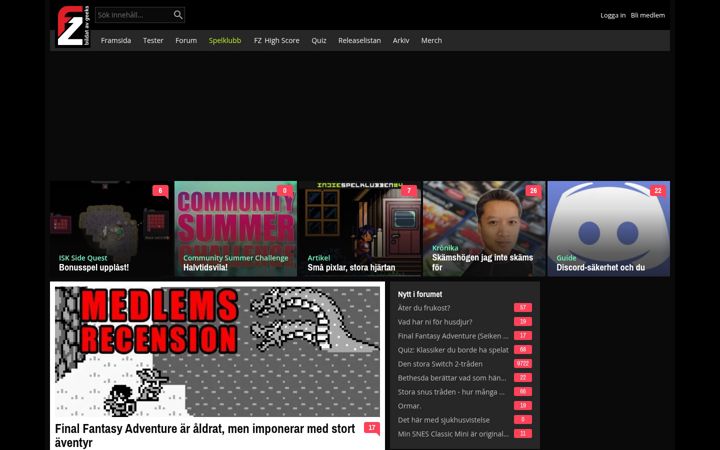Open the Tester menu item
This screenshot has width=720, height=450.
[153, 40]
